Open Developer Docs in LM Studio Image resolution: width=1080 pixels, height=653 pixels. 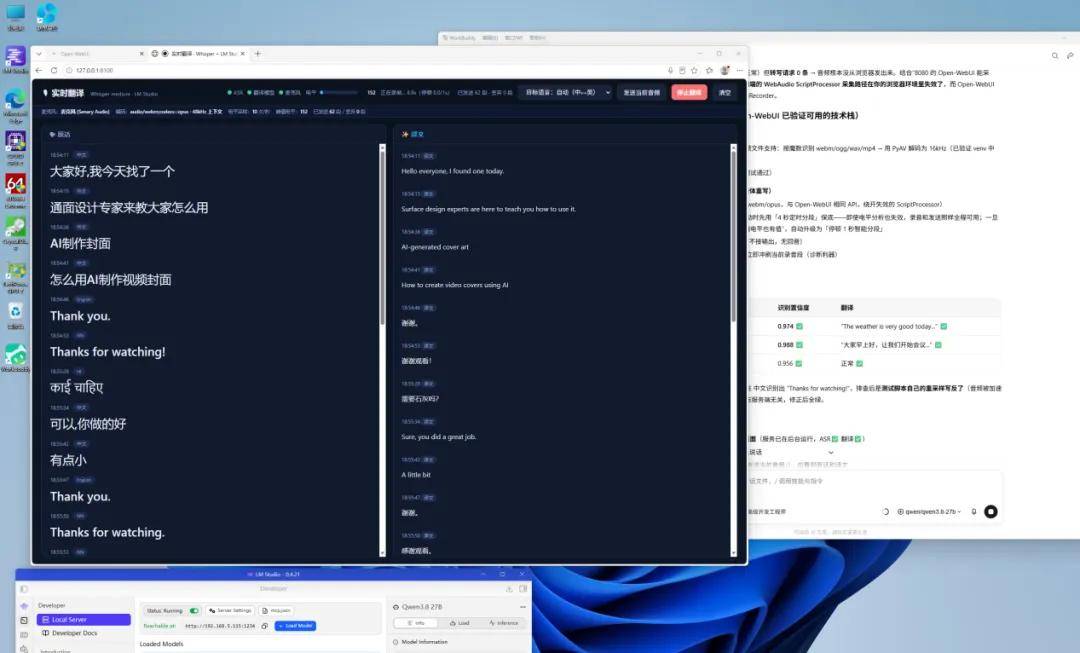(70, 633)
